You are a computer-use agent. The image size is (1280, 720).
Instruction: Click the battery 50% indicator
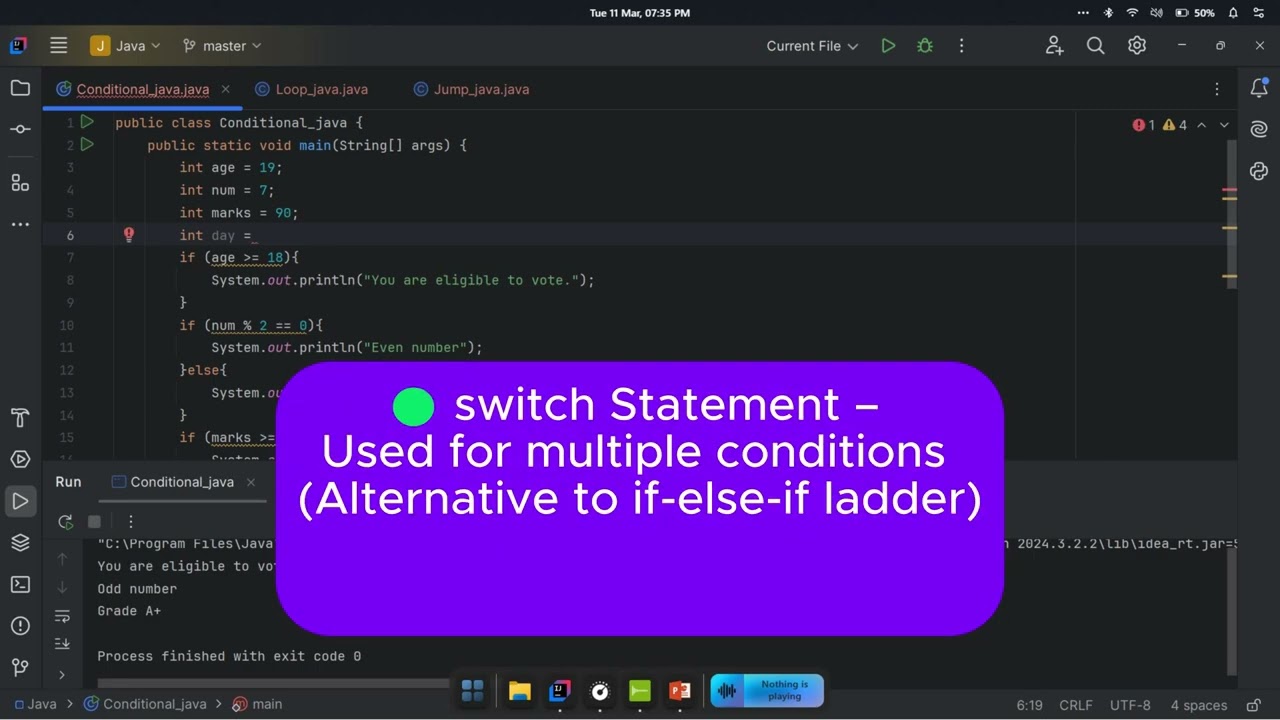tap(1195, 13)
